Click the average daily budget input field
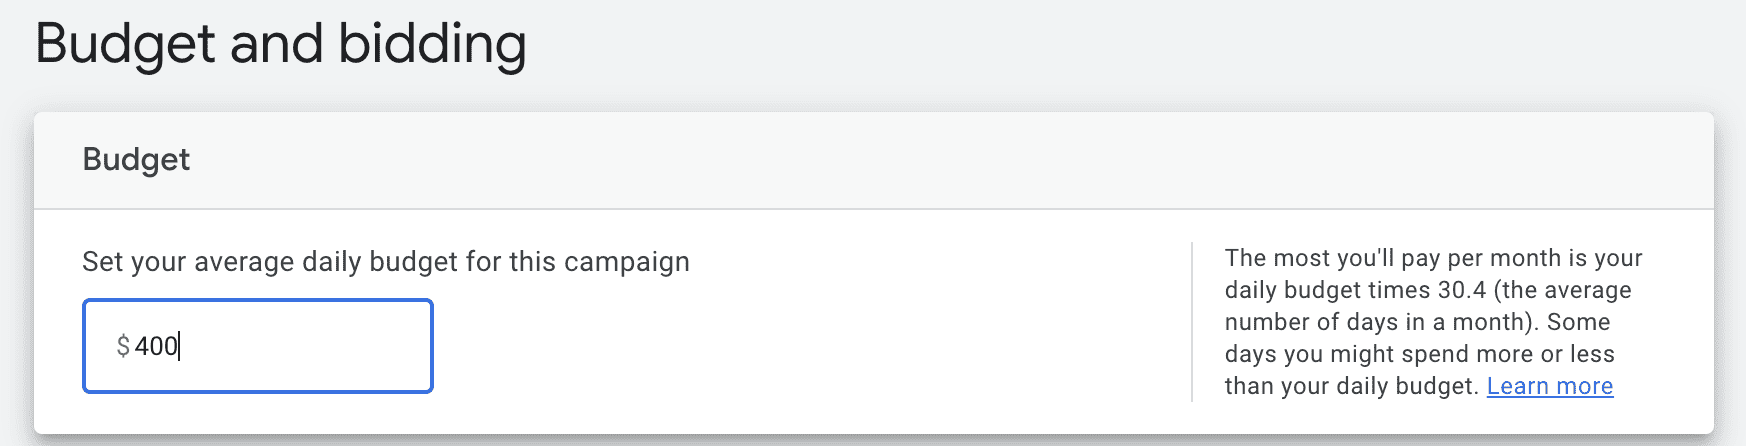The width and height of the screenshot is (1746, 446). tap(258, 346)
